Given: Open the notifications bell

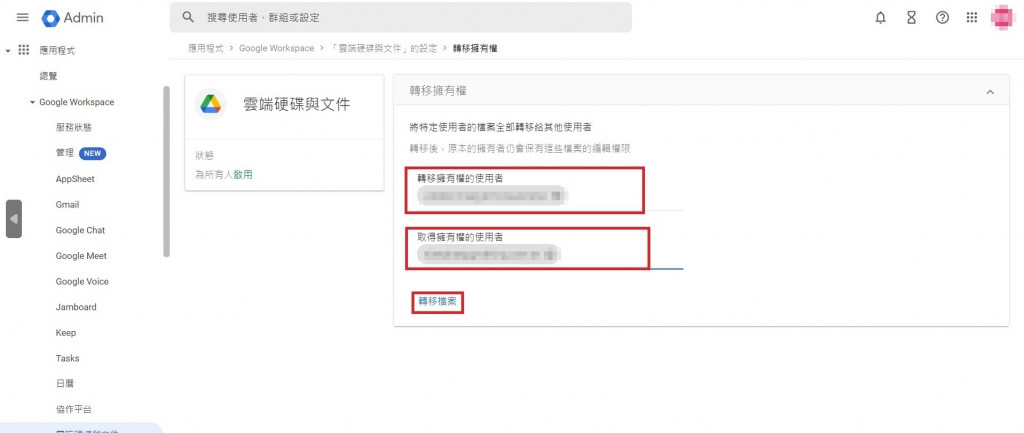Looking at the screenshot, I should 880,18.
